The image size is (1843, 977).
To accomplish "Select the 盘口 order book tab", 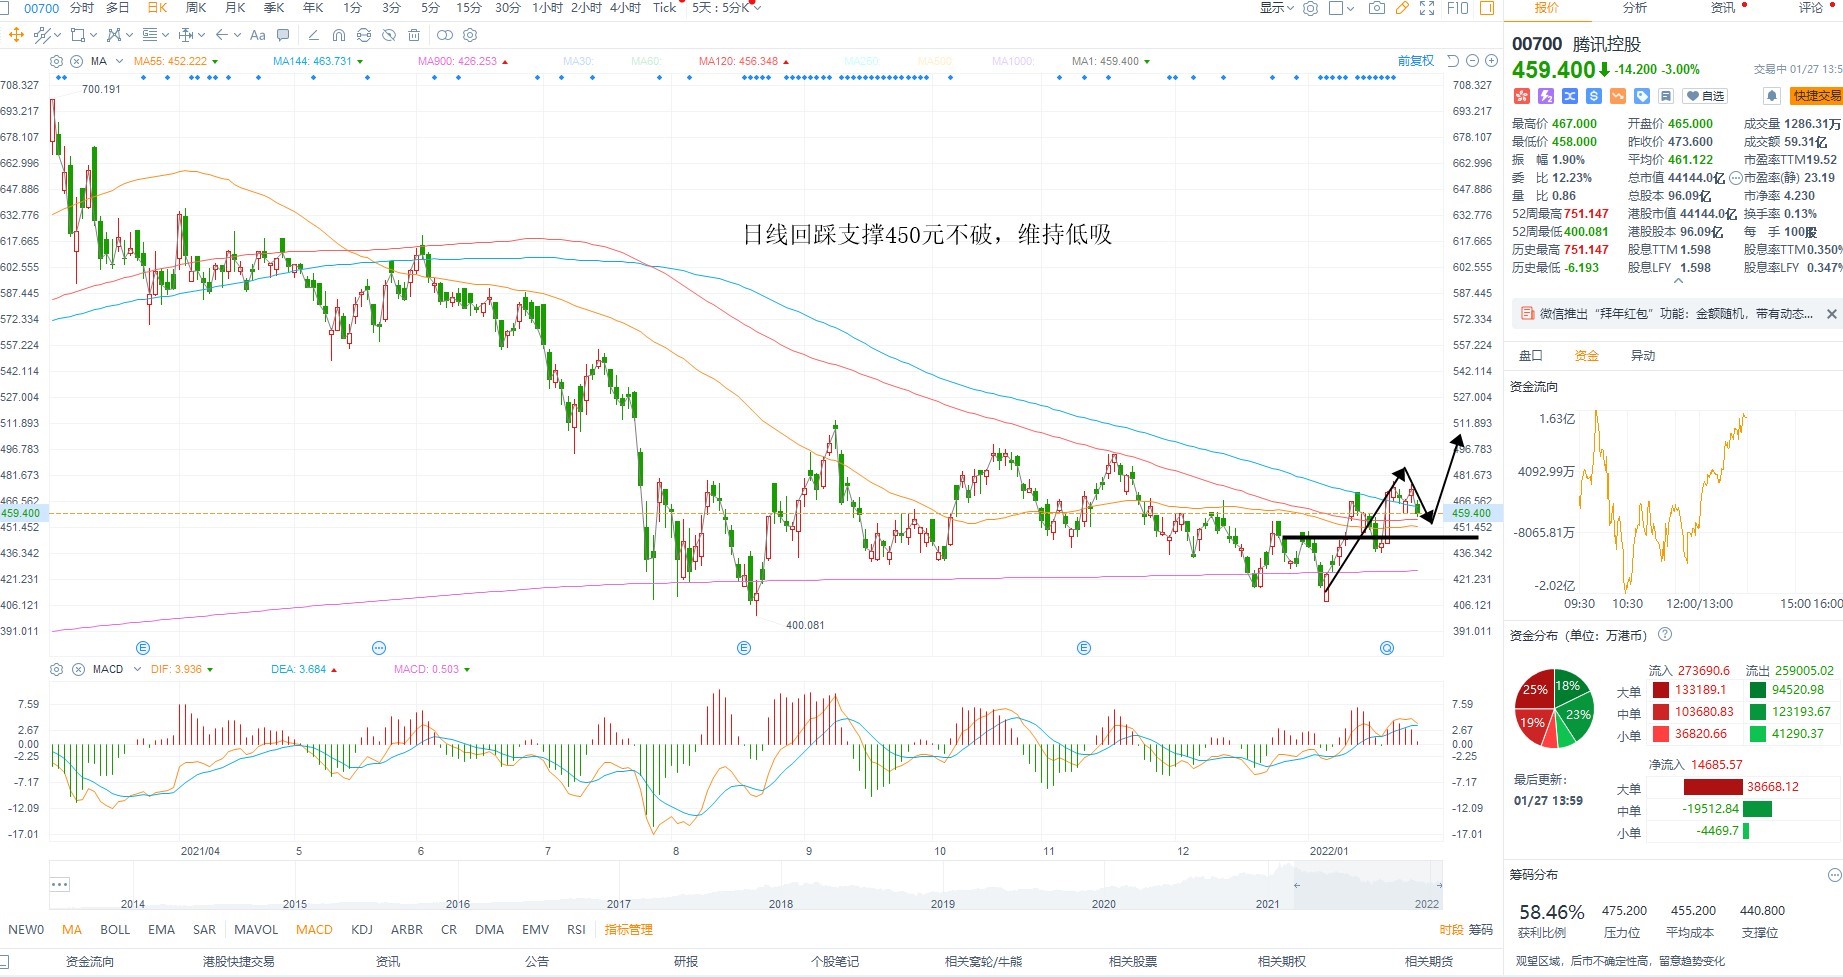I will (x=1531, y=355).
